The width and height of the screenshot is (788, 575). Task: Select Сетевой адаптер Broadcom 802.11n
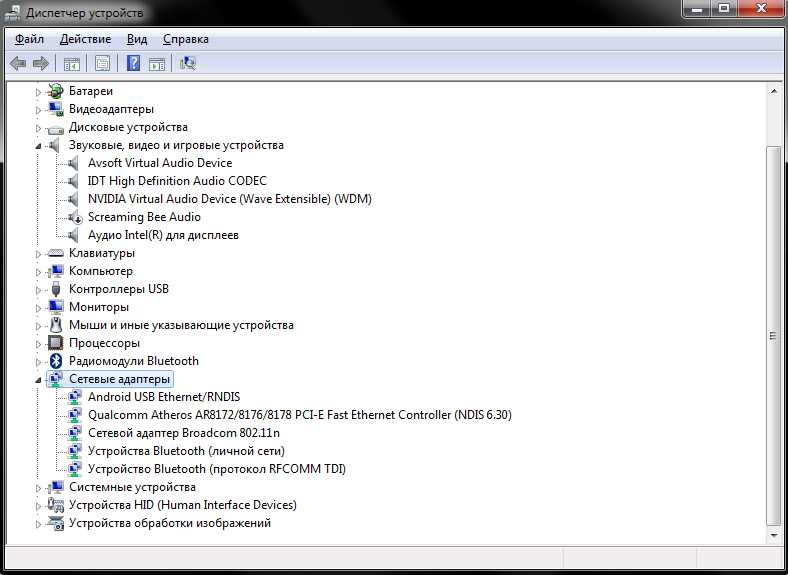184,433
